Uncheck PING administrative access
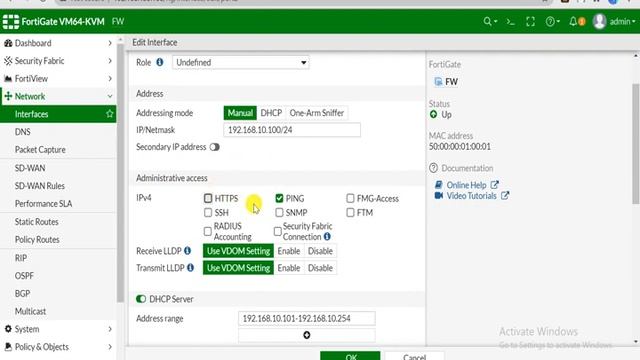The image size is (640, 360). pos(279,198)
